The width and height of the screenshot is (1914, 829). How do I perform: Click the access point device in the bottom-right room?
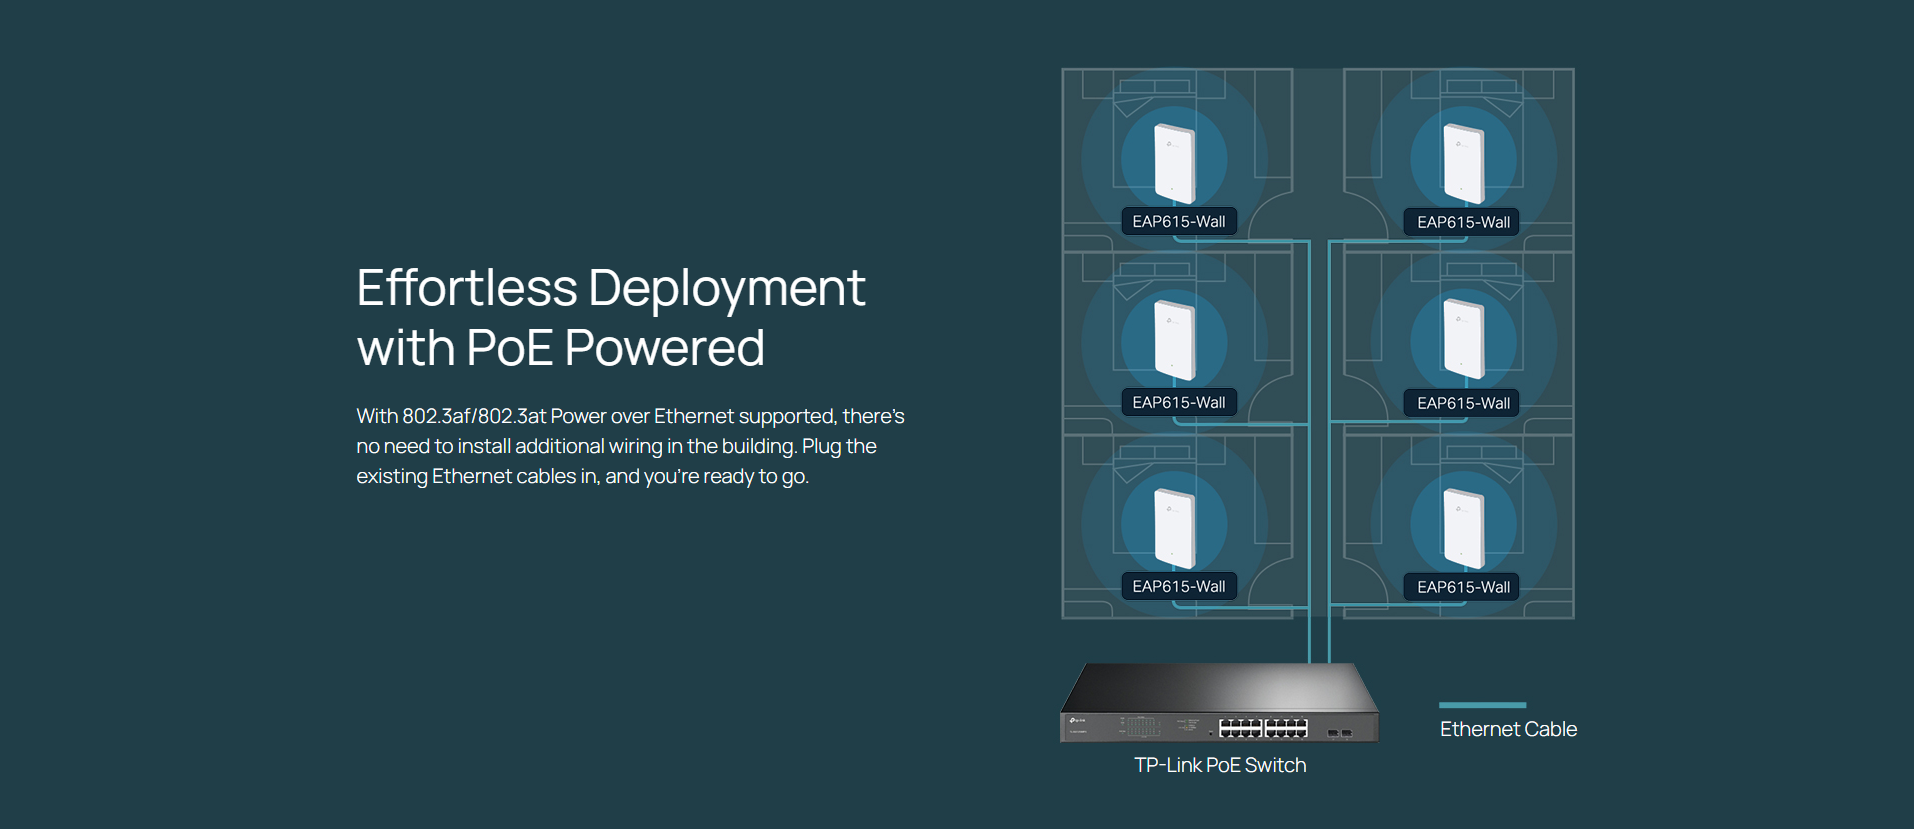1464,528
